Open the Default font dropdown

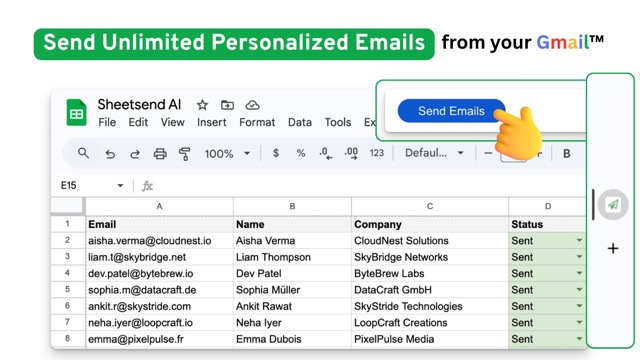434,153
